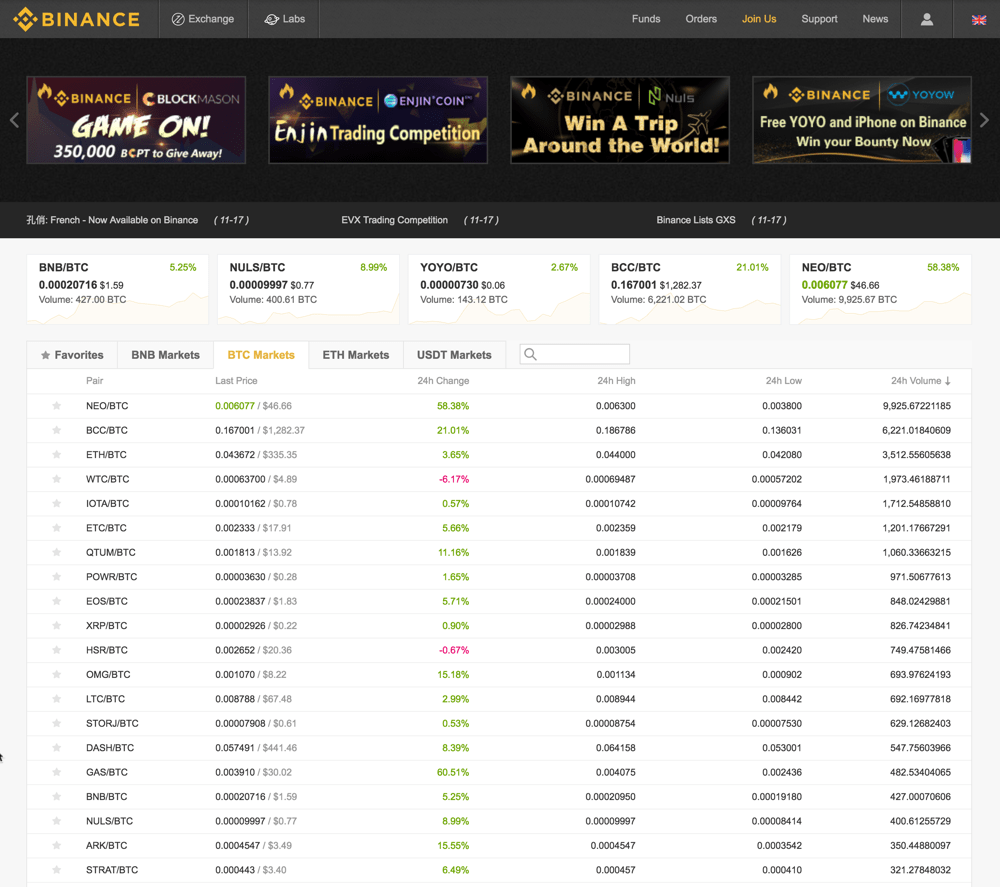Open the Nuls Win A Trip banner
Screen dimensions: 1000x887
[620, 120]
